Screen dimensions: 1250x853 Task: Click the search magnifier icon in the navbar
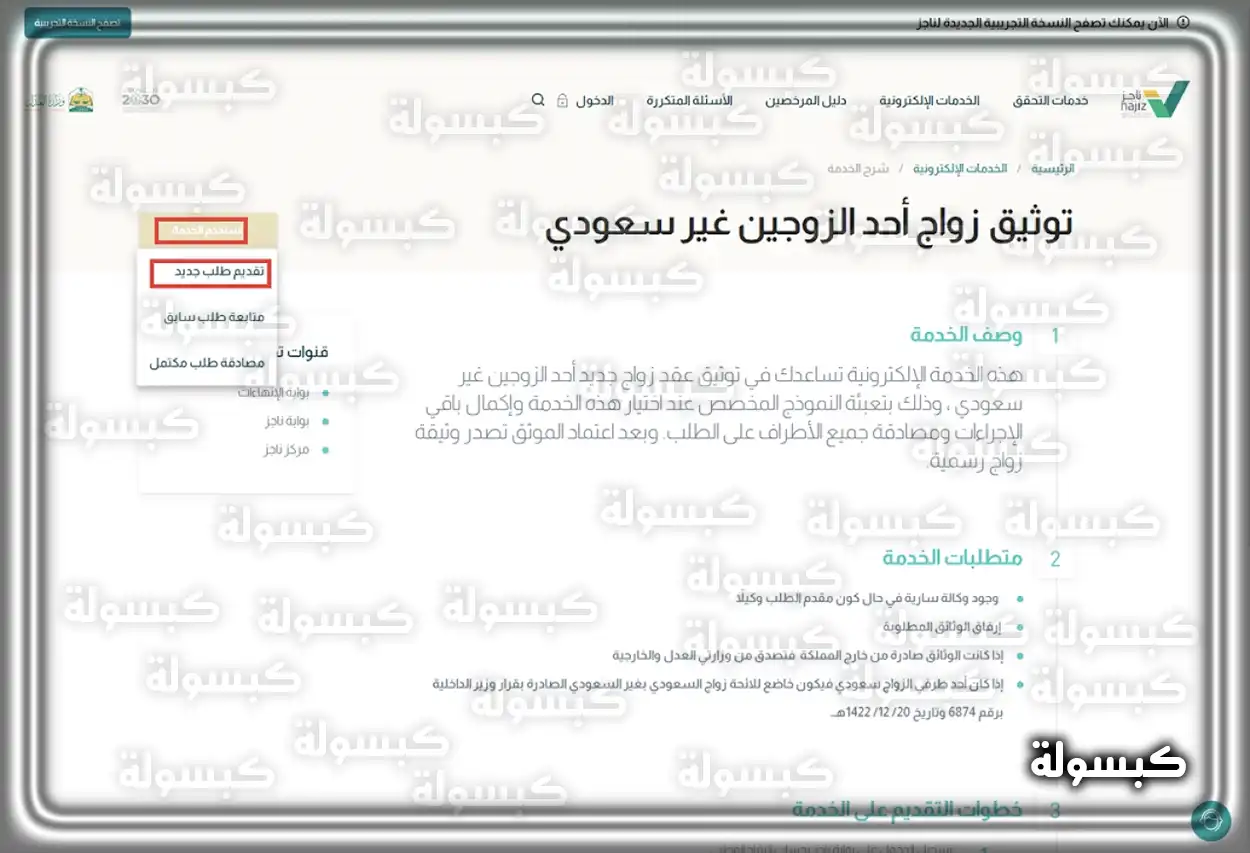click(537, 99)
